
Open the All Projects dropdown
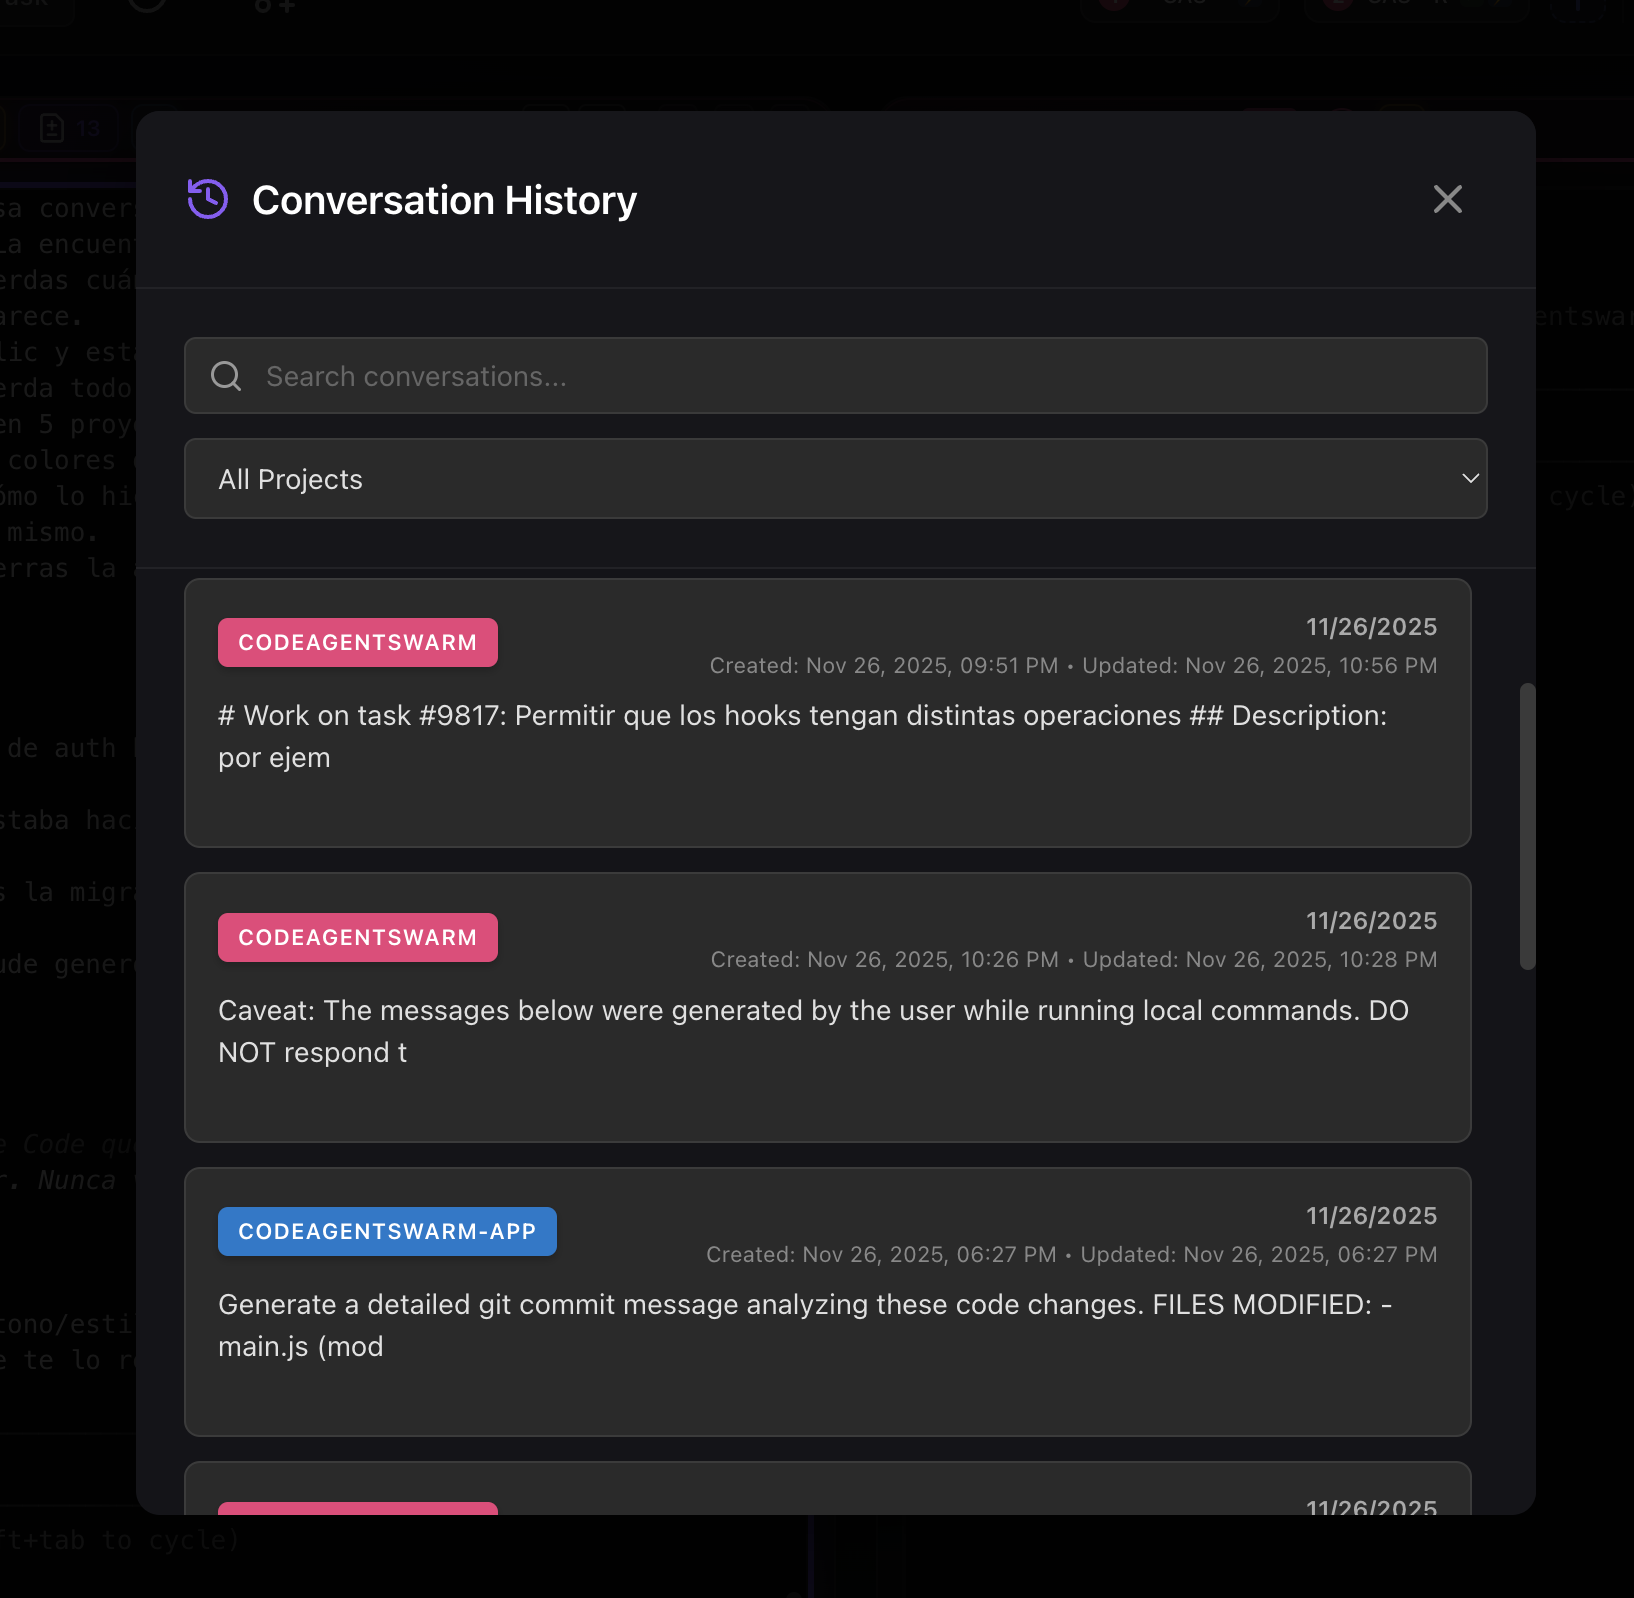click(835, 478)
